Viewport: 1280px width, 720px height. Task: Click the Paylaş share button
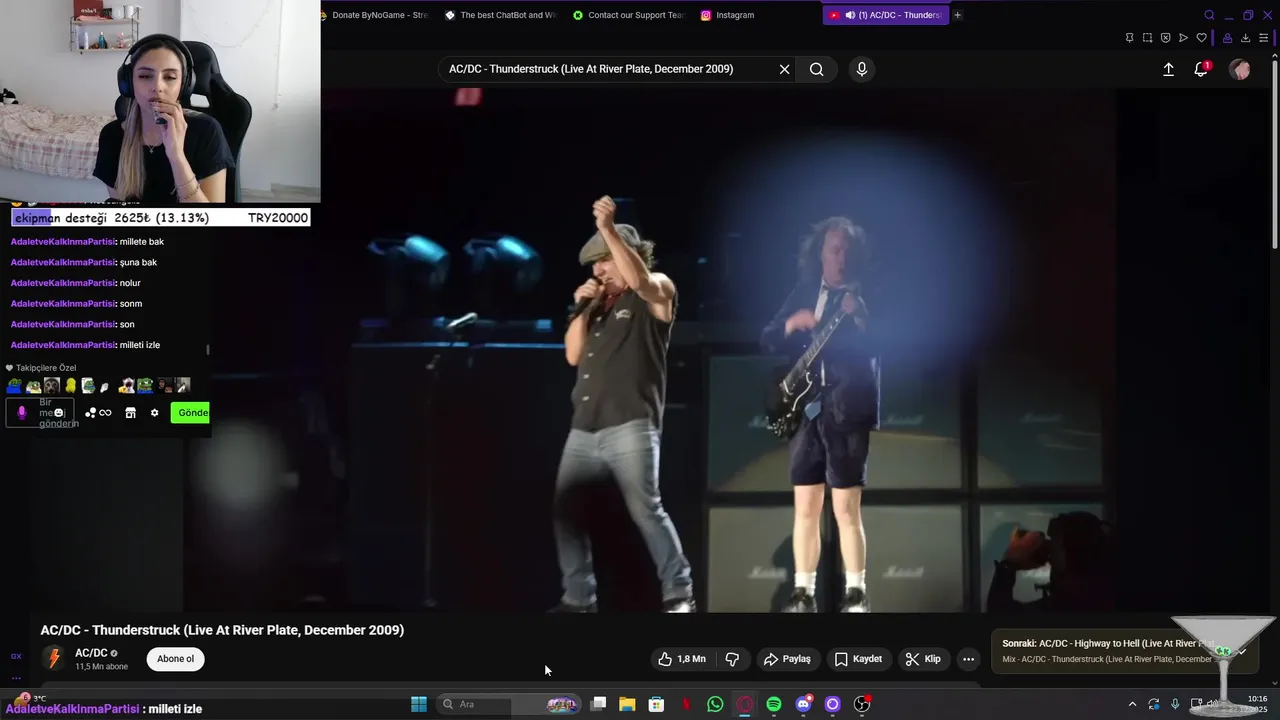point(787,659)
